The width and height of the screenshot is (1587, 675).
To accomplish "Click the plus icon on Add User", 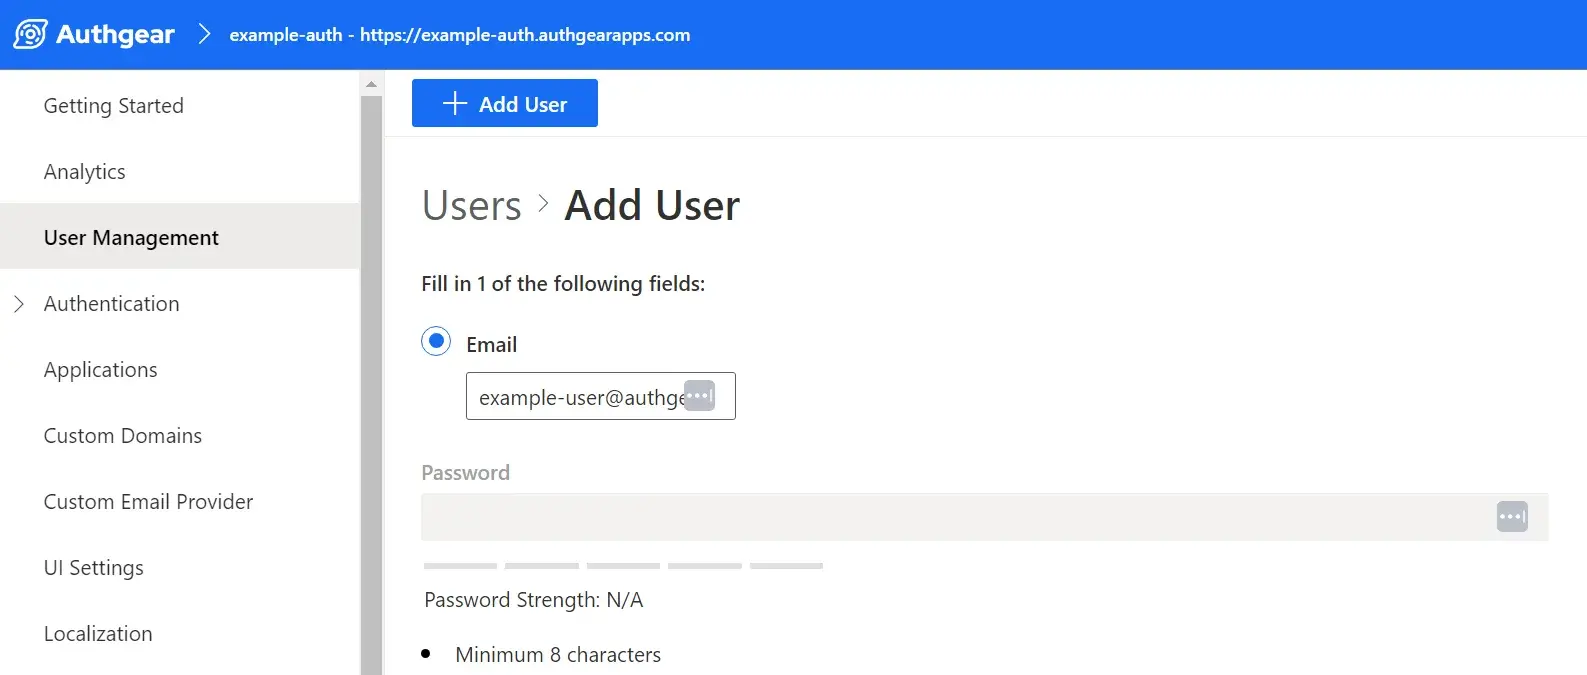I will (455, 104).
